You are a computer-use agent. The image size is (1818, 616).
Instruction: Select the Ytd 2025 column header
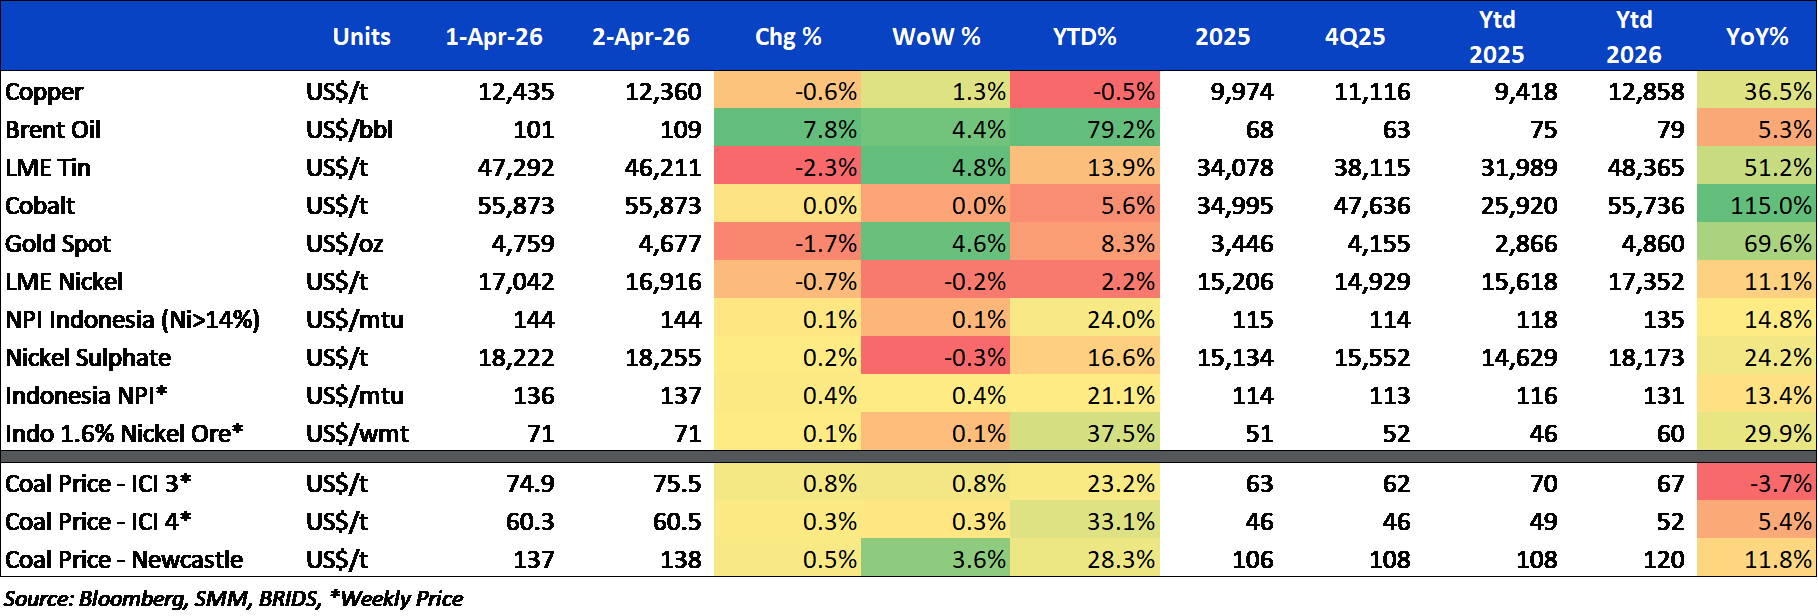click(1496, 37)
